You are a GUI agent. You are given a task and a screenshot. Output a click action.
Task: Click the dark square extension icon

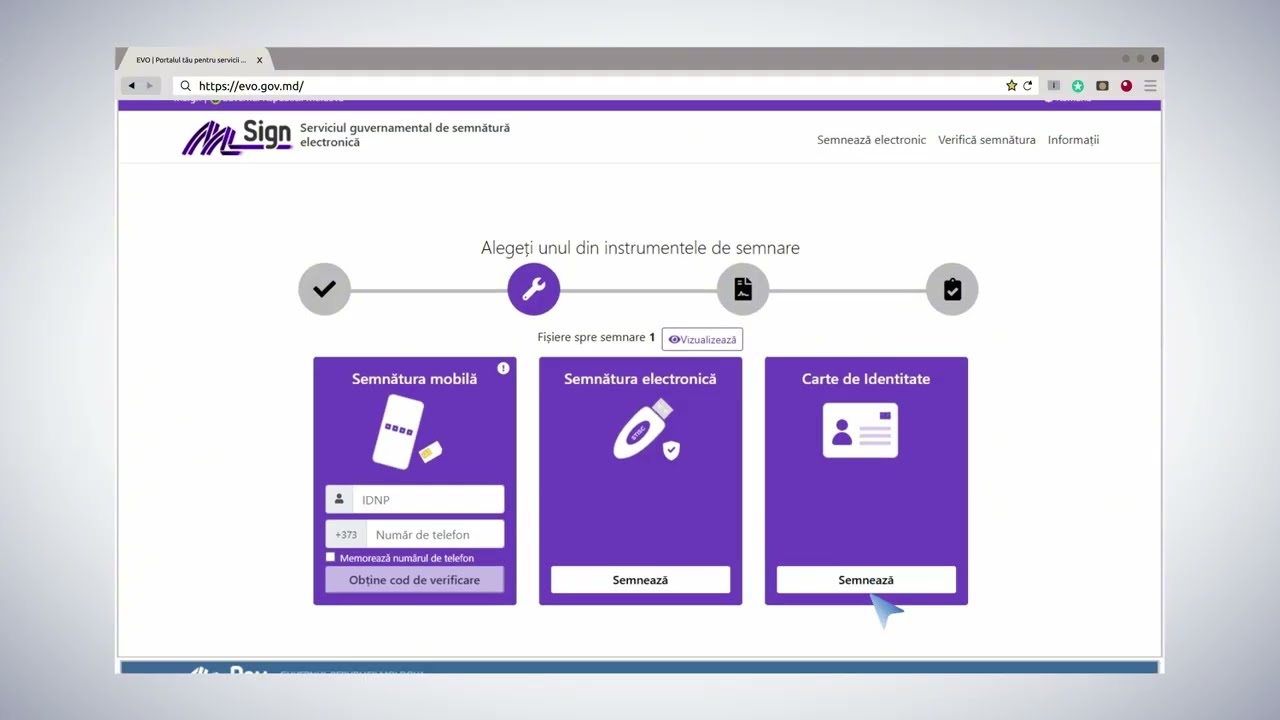click(x=1102, y=86)
